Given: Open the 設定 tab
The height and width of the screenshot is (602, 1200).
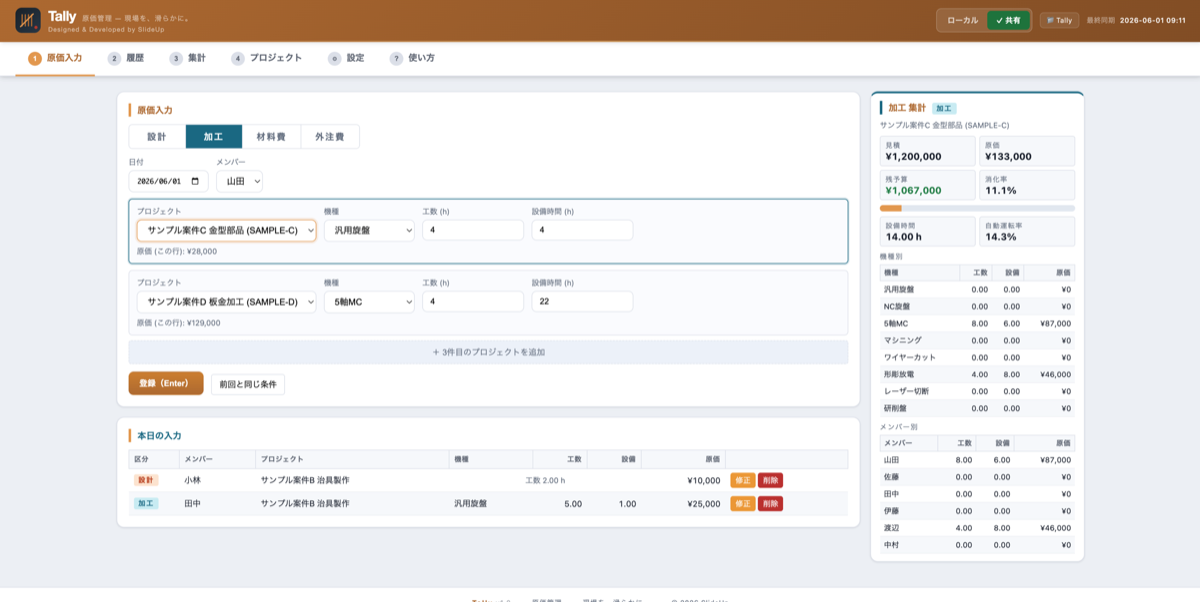Looking at the screenshot, I should pos(346,58).
